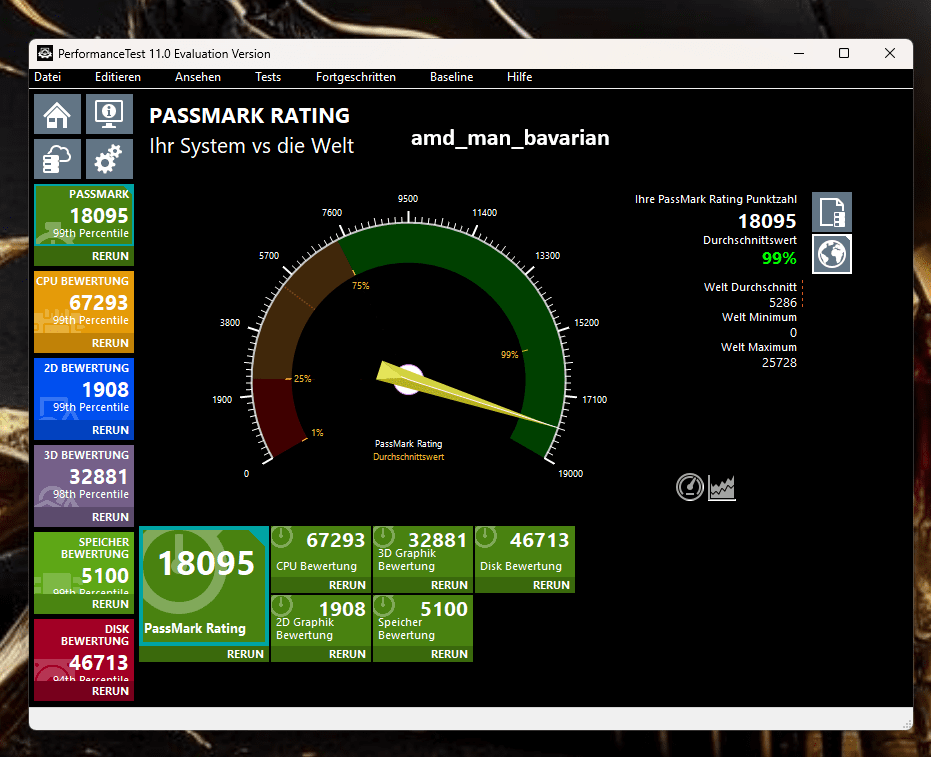Switch to the gauge dial view icon
Viewport: 931px width, 757px height.
click(x=690, y=487)
